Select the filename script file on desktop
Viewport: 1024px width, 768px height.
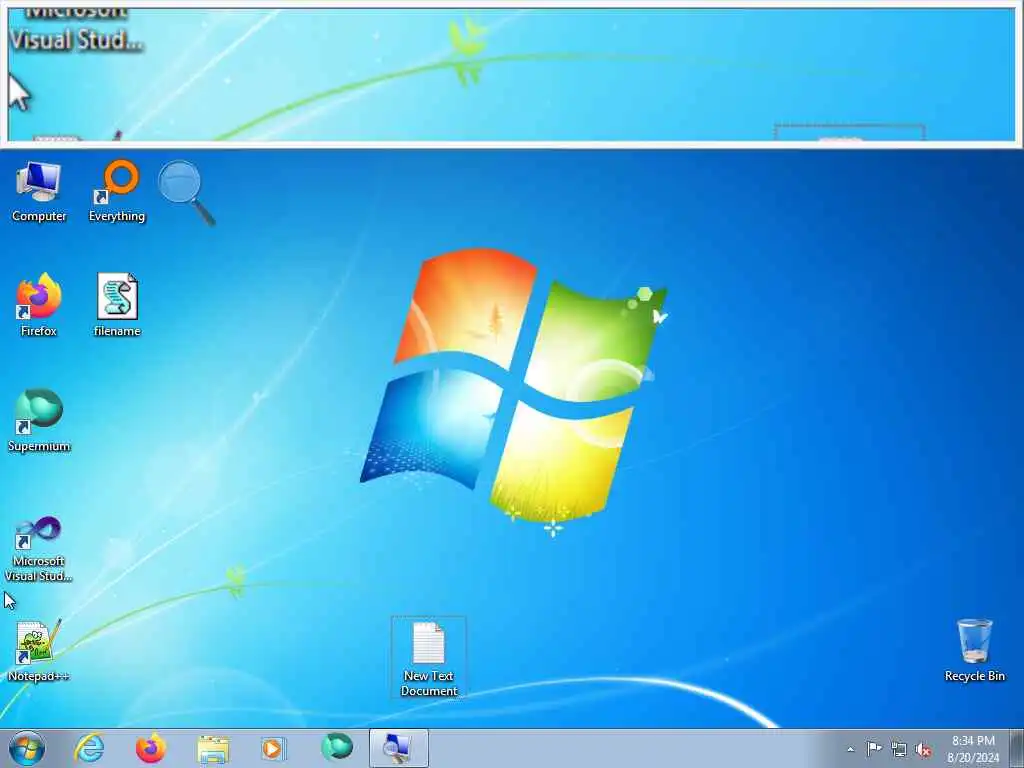[x=117, y=306]
